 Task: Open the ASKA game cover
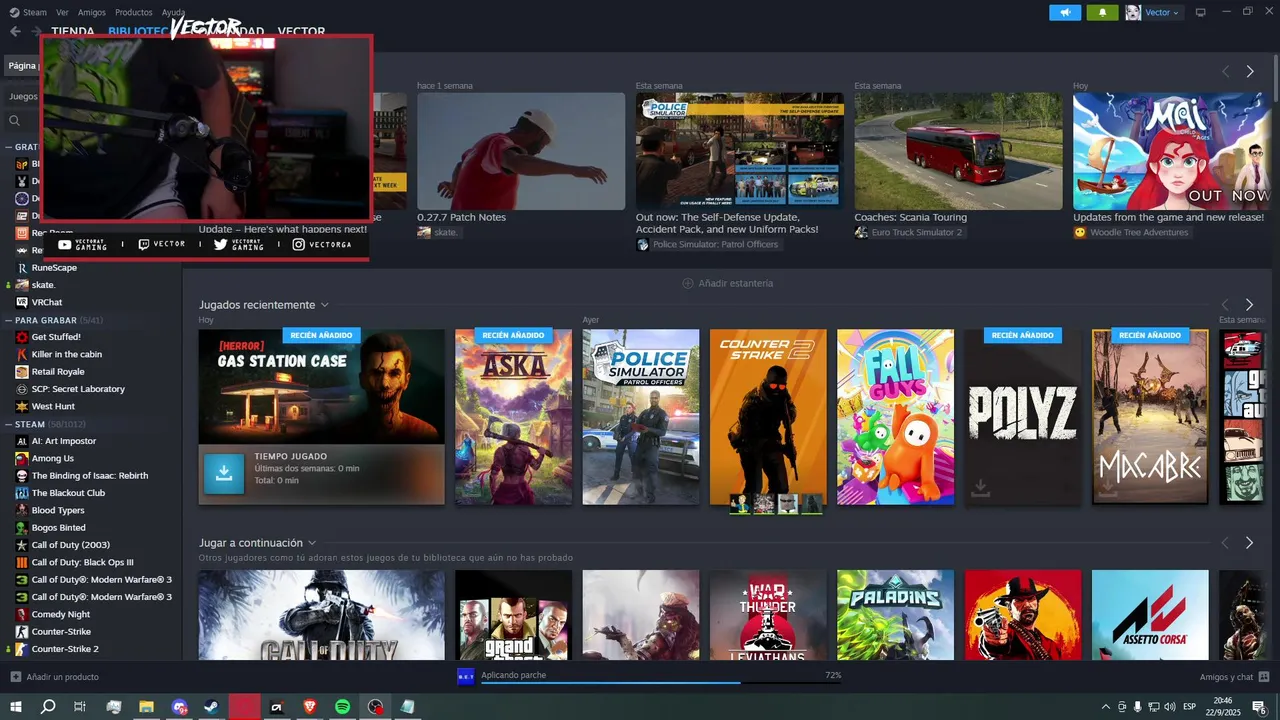pos(513,417)
